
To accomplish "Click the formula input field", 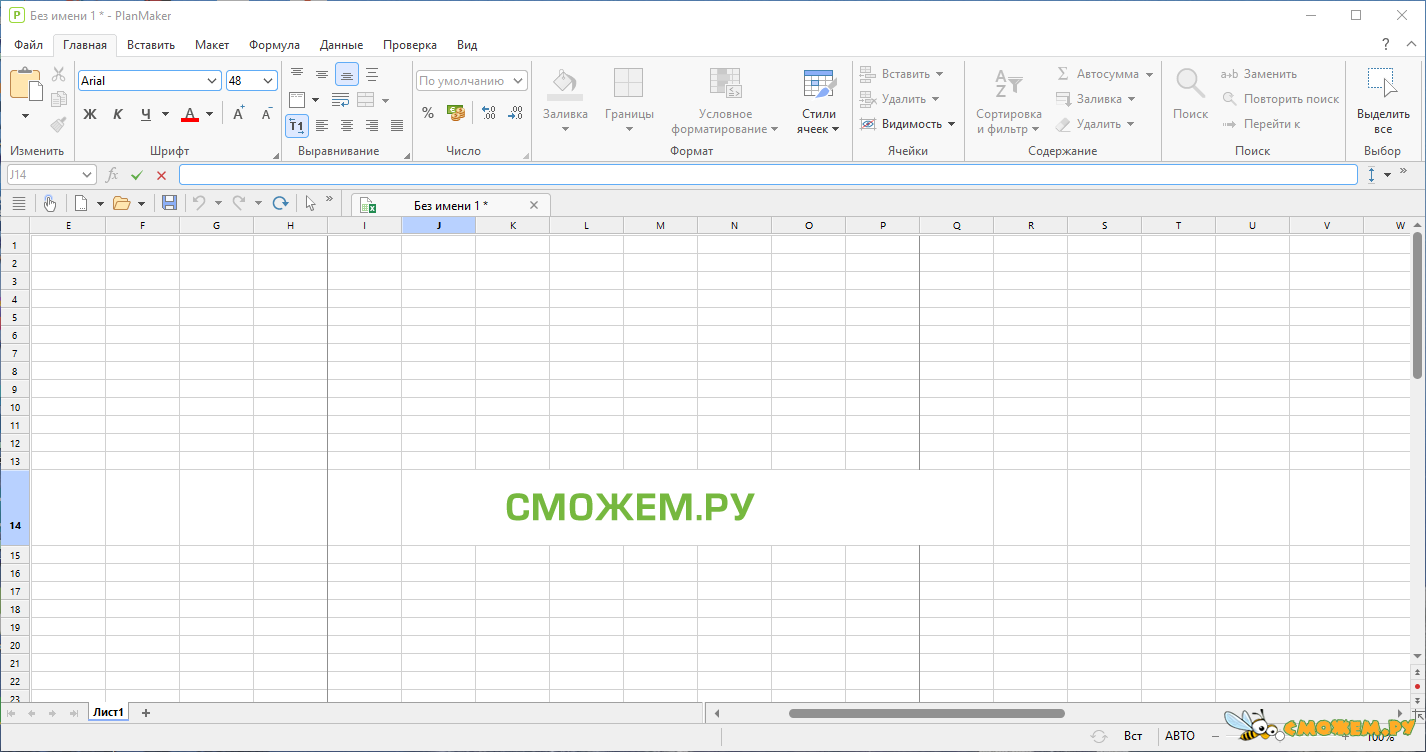I will (768, 175).
